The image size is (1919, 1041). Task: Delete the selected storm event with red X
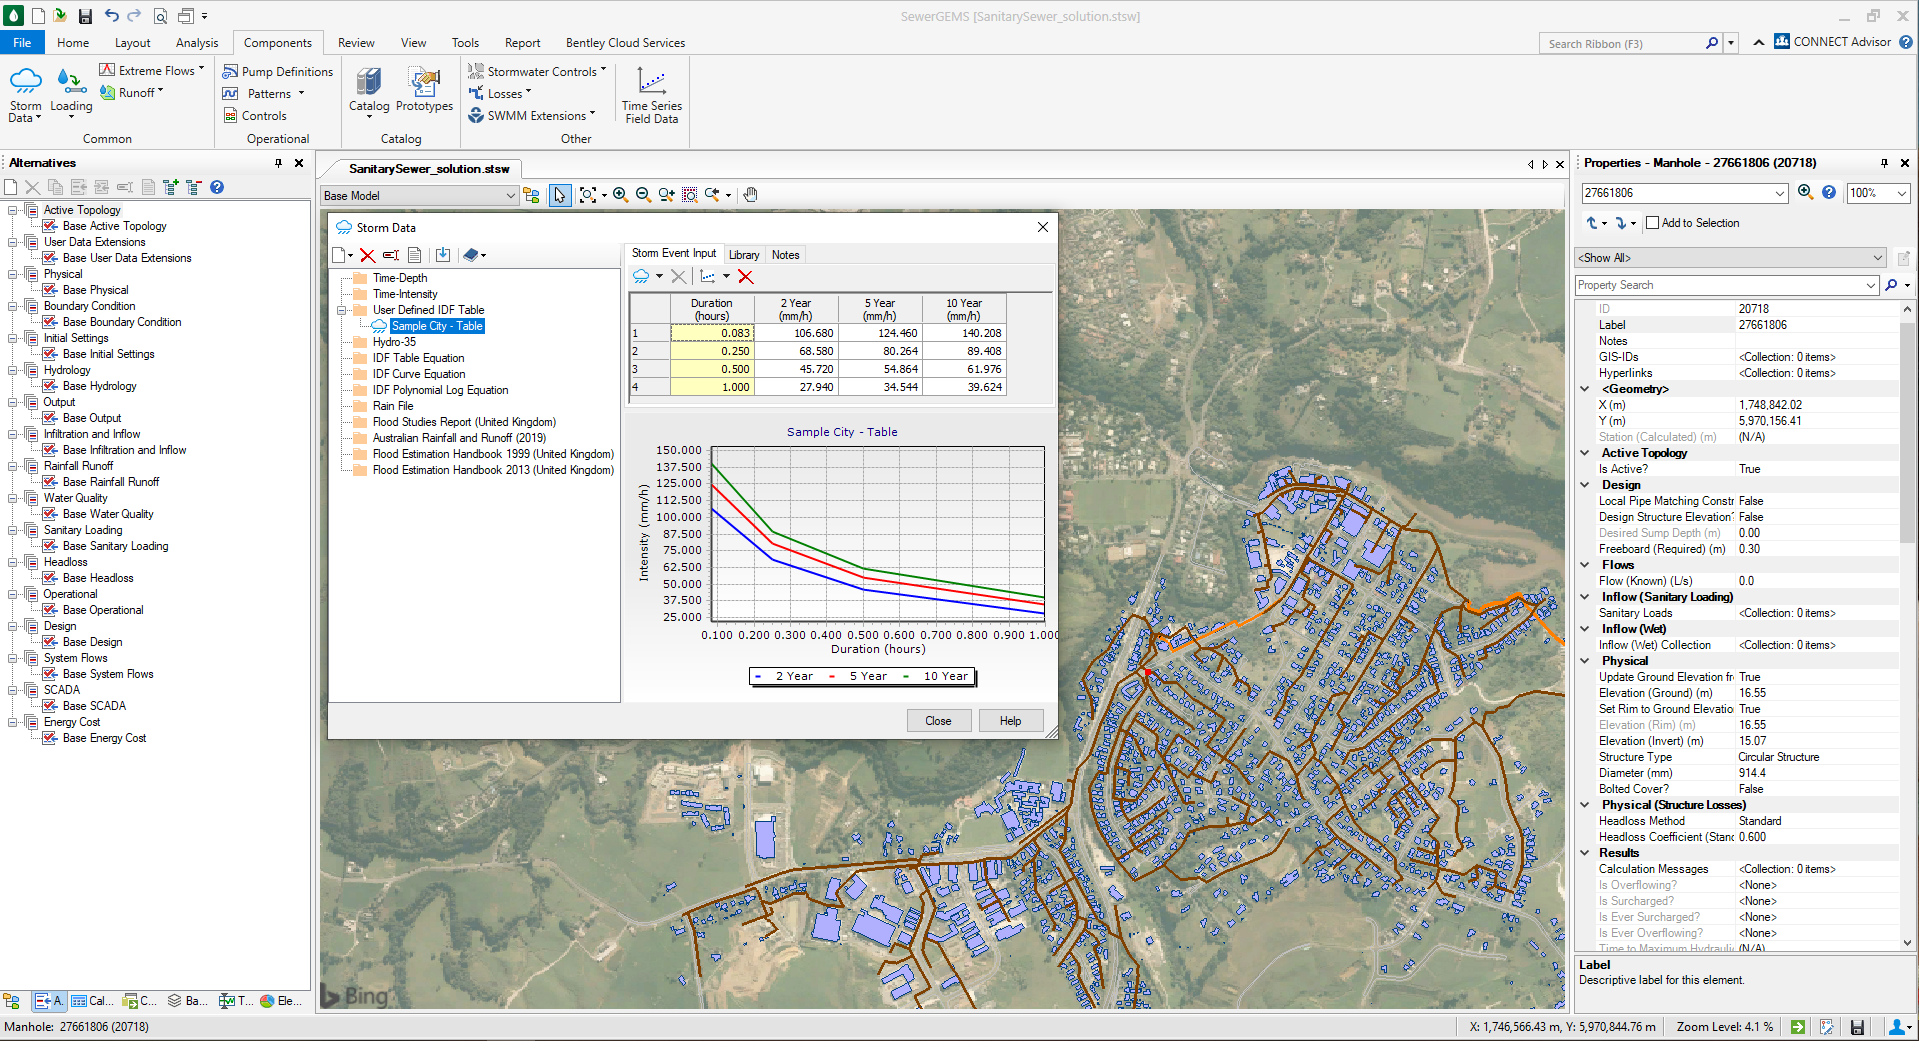click(x=747, y=277)
